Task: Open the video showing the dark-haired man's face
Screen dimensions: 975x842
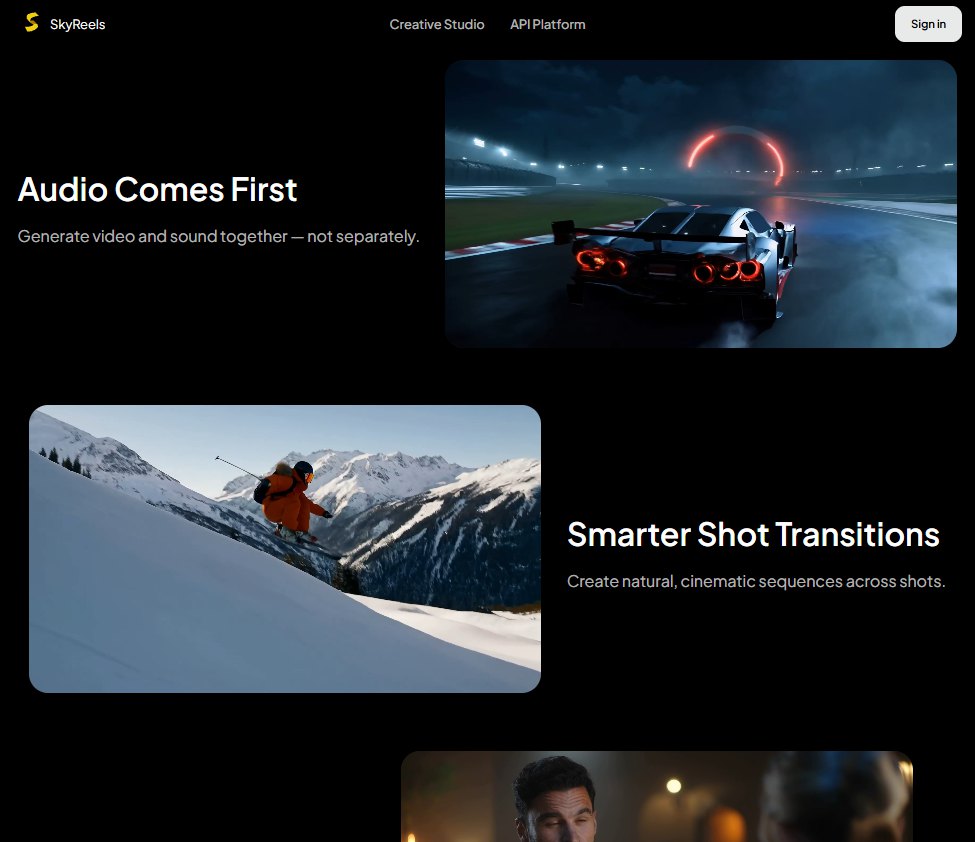Action: (x=657, y=797)
